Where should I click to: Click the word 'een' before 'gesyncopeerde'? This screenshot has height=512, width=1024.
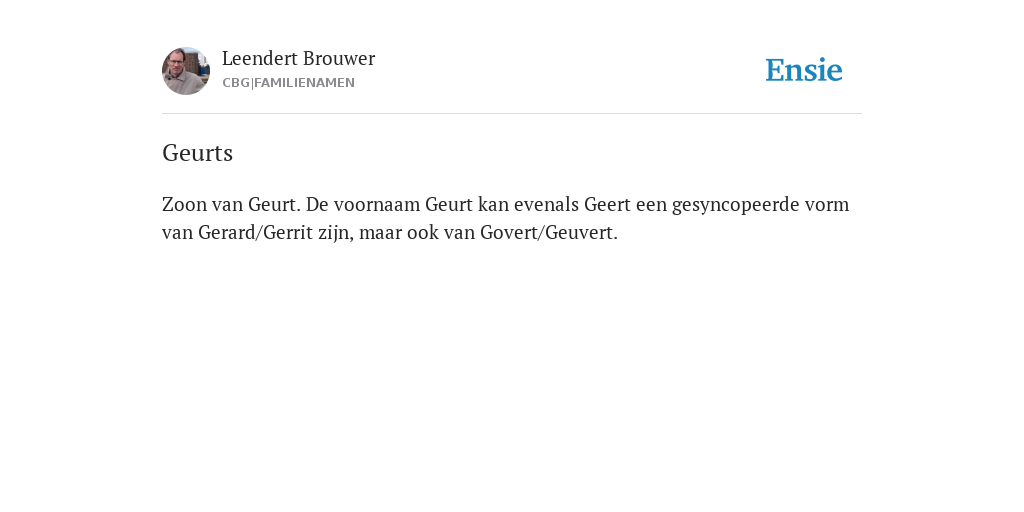[x=651, y=204]
